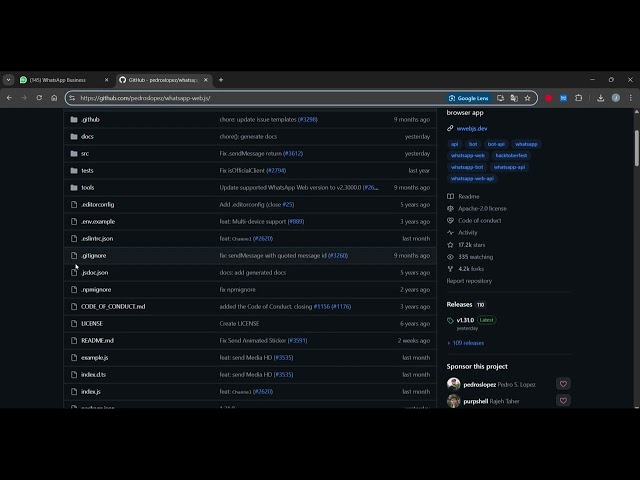
Task: Open the Readme link in sidebar
Action: pyautogui.click(x=469, y=196)
